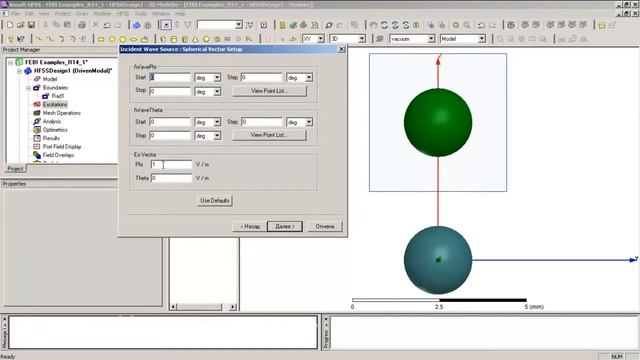The height and width of the screenshot is (360, 640).
Task: Click the magnifier Zoom toolbar icon
Action: point(467,25)
